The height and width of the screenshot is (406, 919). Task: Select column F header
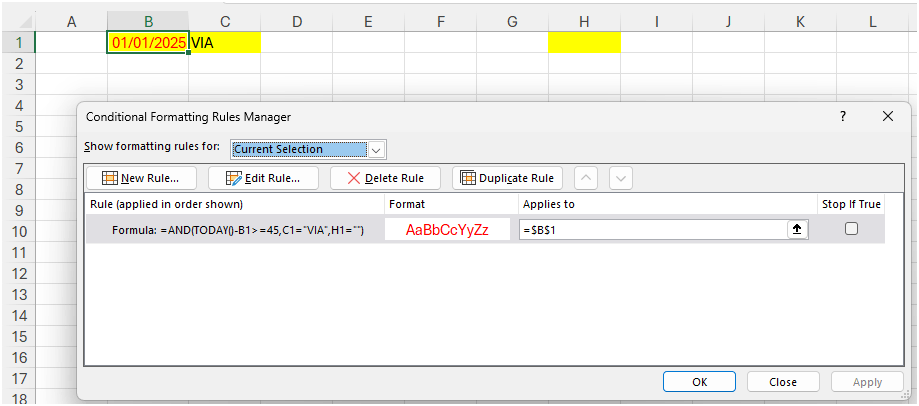tap(440, 22)
